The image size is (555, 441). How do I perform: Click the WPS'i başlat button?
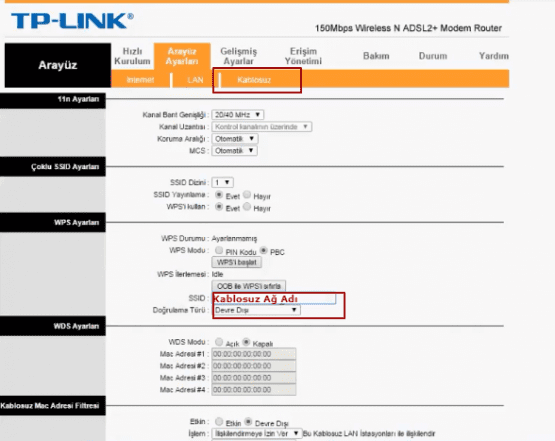coord(236,262)
